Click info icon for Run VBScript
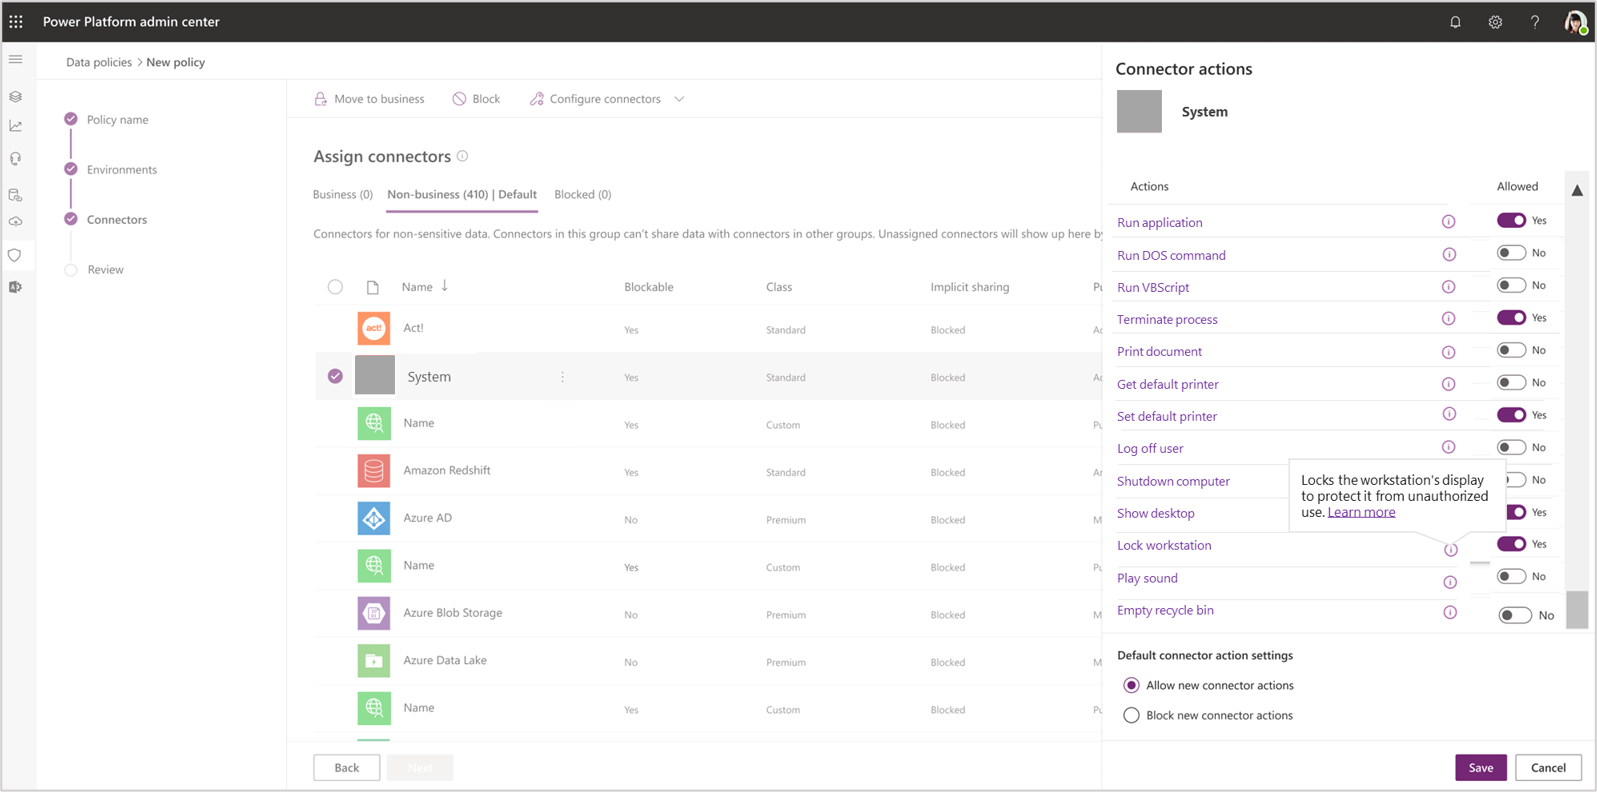 [1448, 287]
